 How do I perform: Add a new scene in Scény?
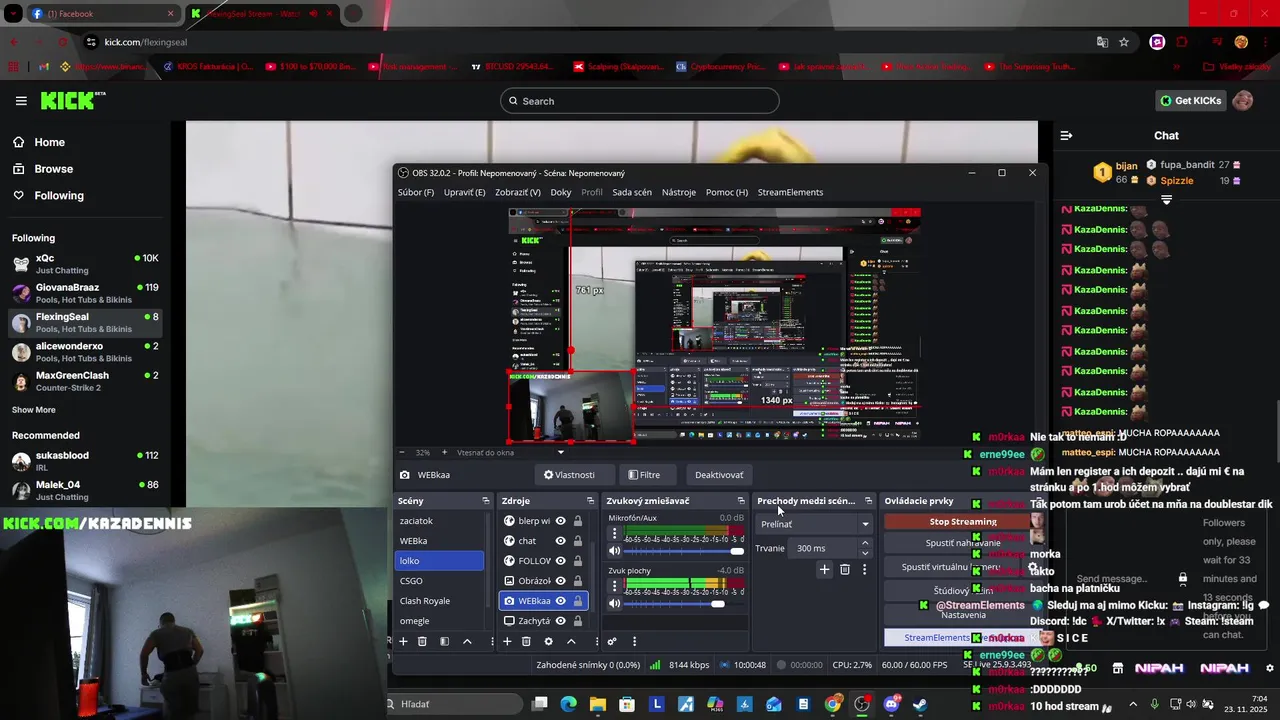tap(403, 641)
